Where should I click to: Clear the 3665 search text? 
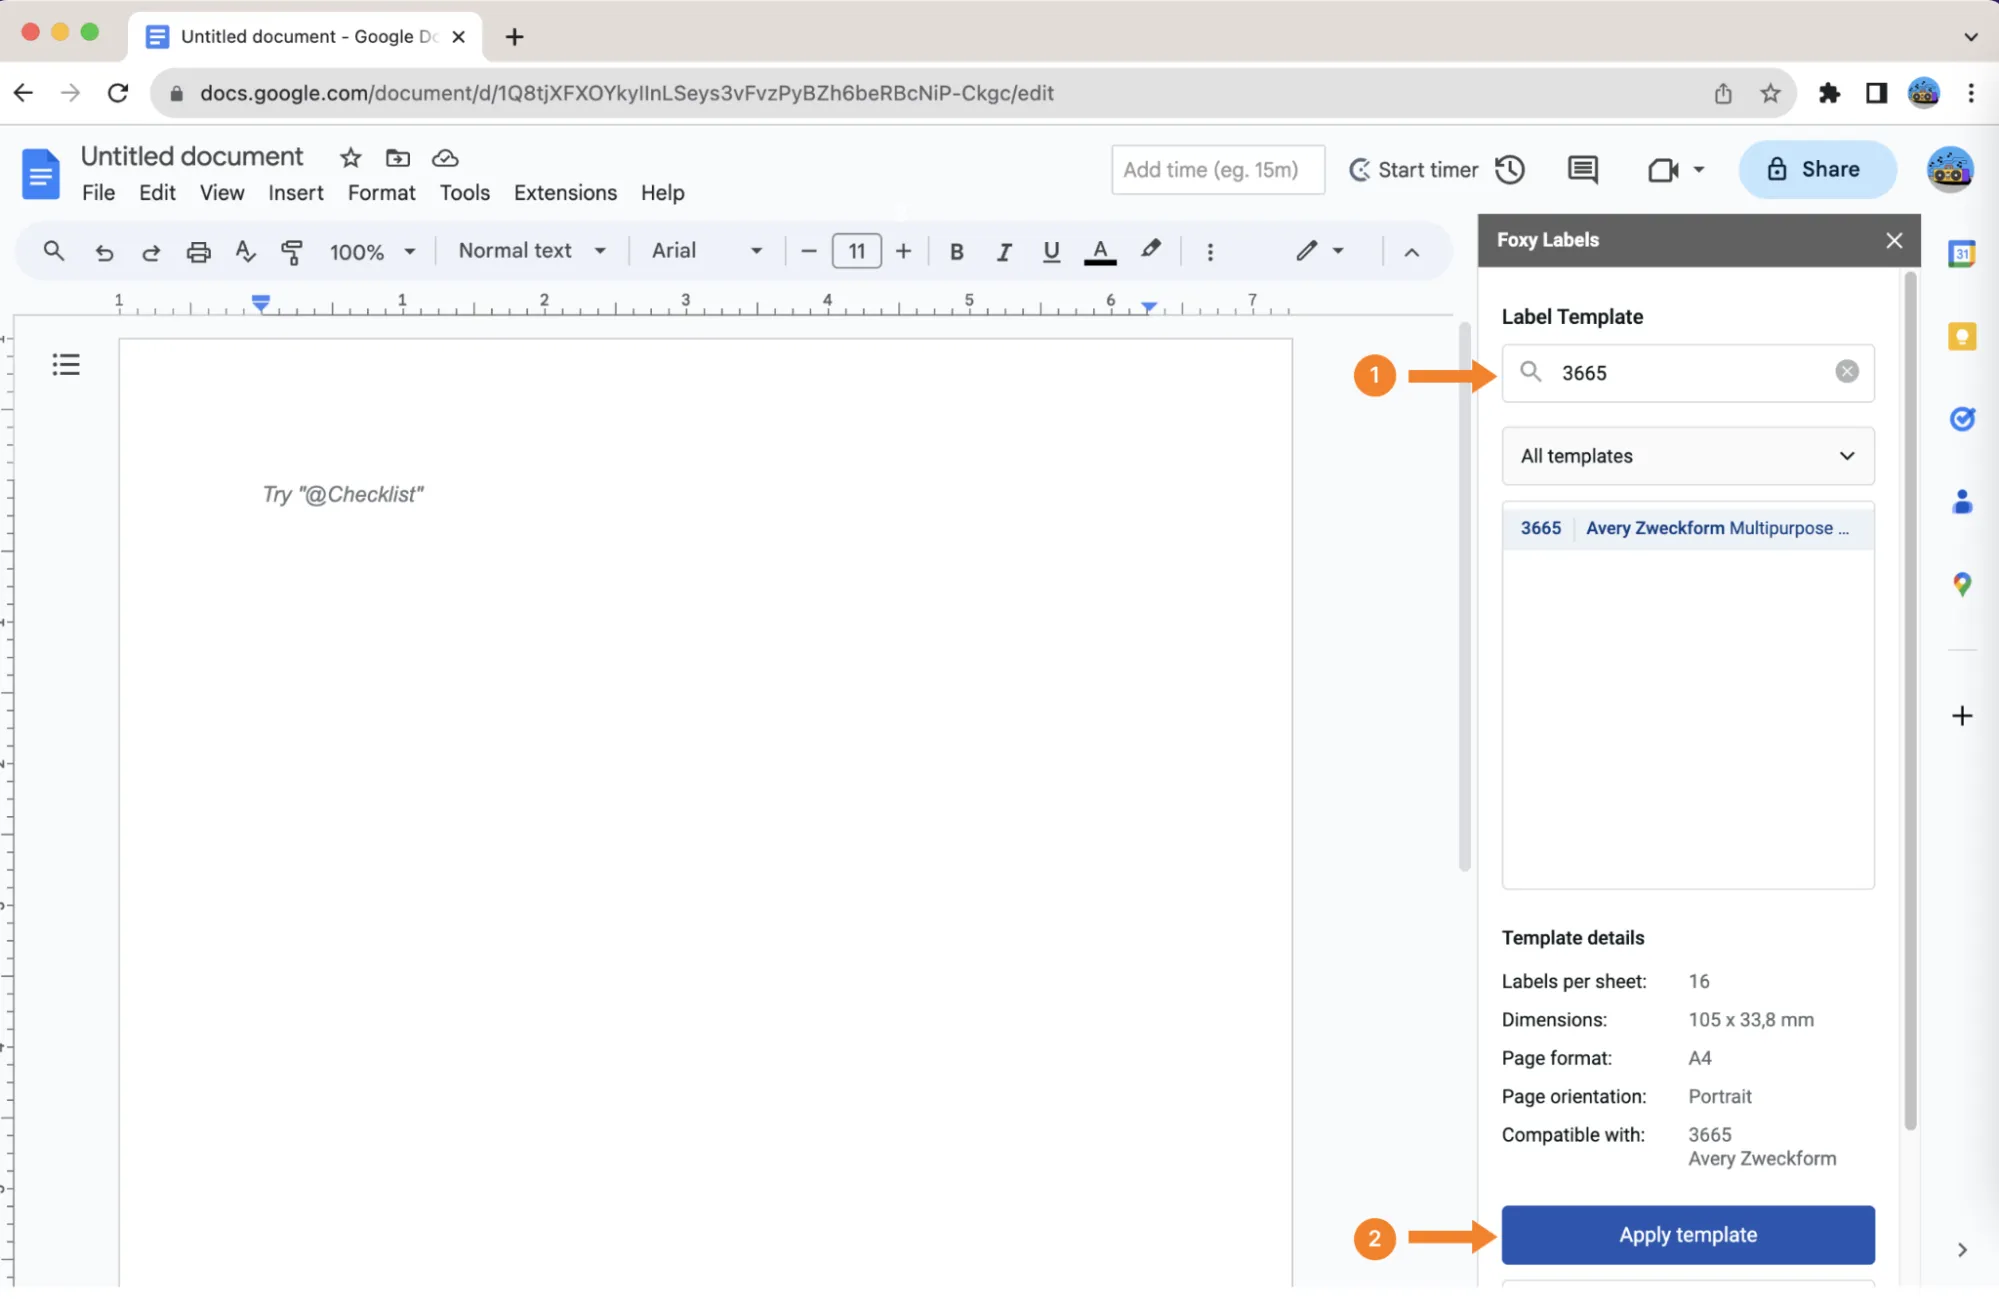pyautogui.click(x=1846, y=372)
